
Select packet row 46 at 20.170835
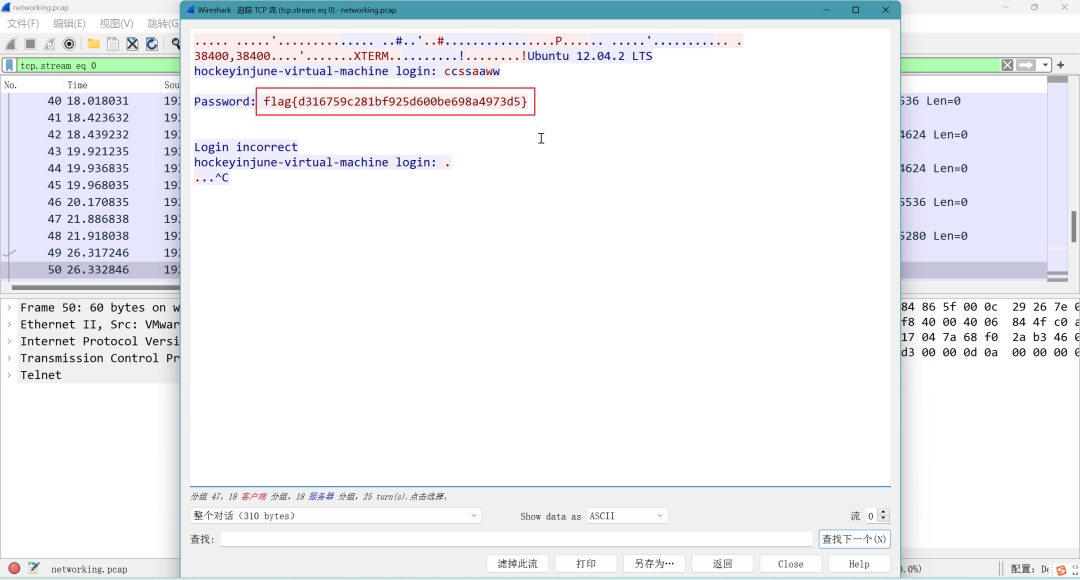[90, 202]
